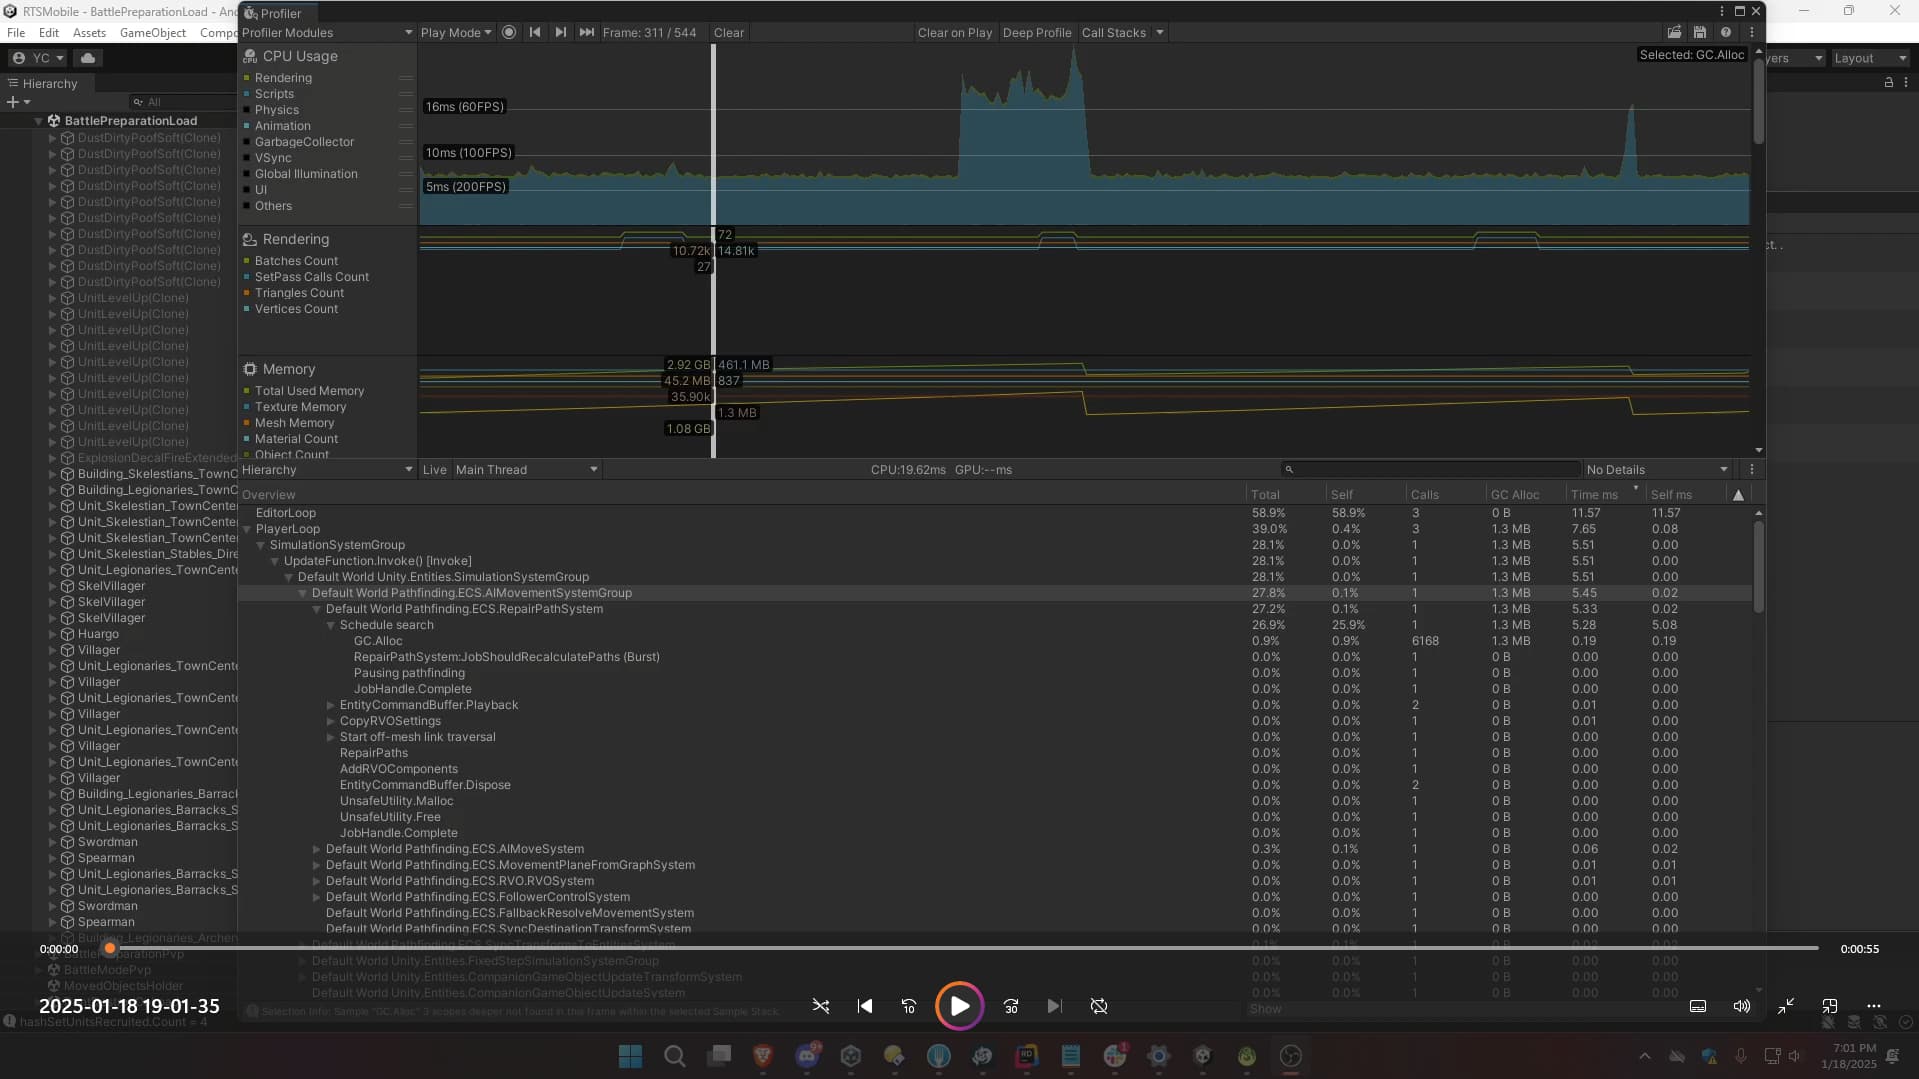Open Main Thread selection dropdown
The height and width of the screenshot is (1079, 1919).
click(526, 469)
